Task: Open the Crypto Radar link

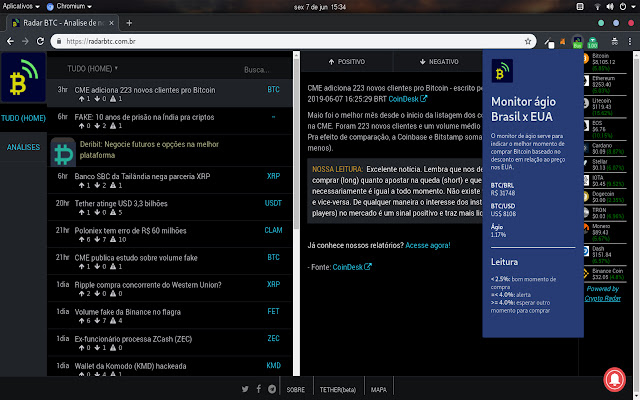Action: [602, 298]
